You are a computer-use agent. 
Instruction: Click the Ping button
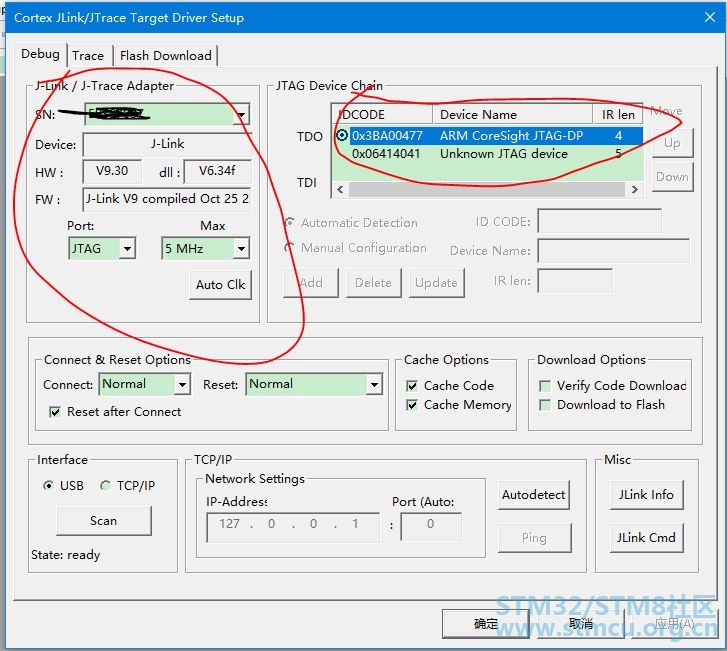pyautogui.click(x=535, y=538)
